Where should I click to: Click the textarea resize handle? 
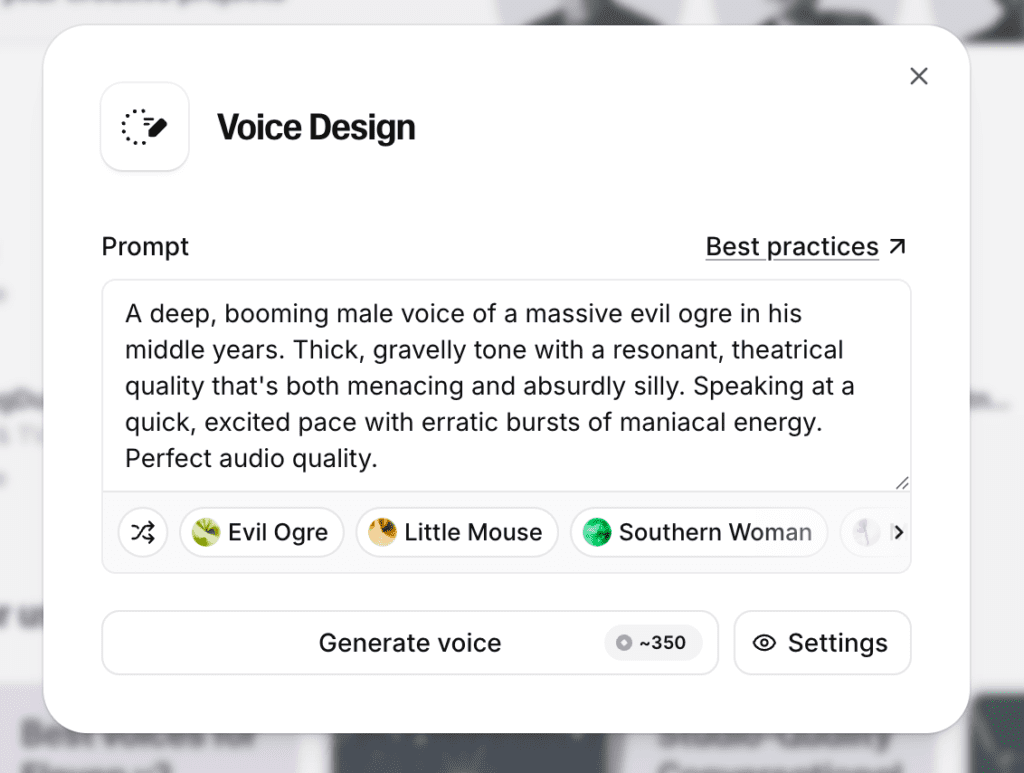coord(901,480)
